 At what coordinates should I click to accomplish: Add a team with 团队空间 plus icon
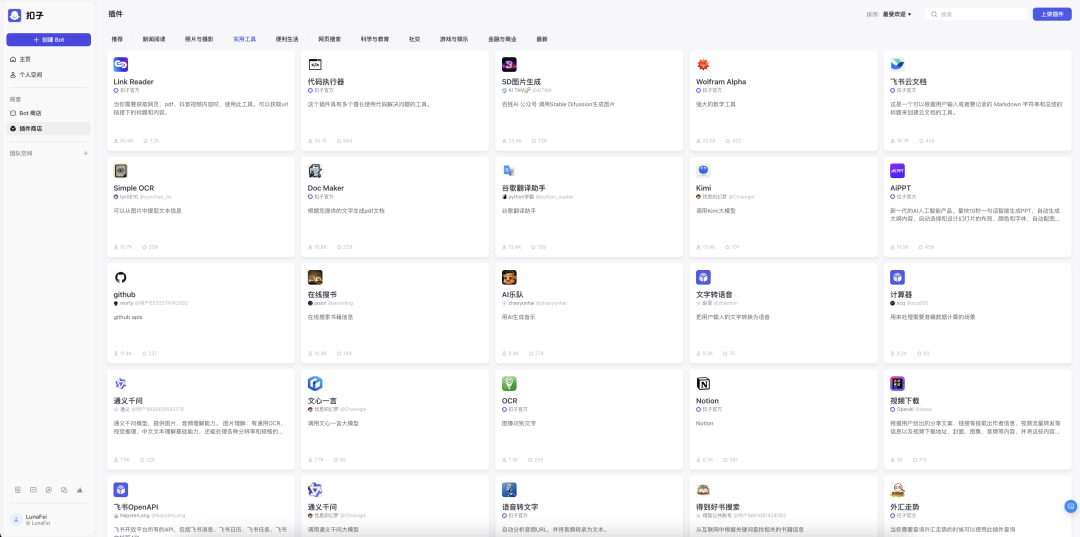point(85,153)
